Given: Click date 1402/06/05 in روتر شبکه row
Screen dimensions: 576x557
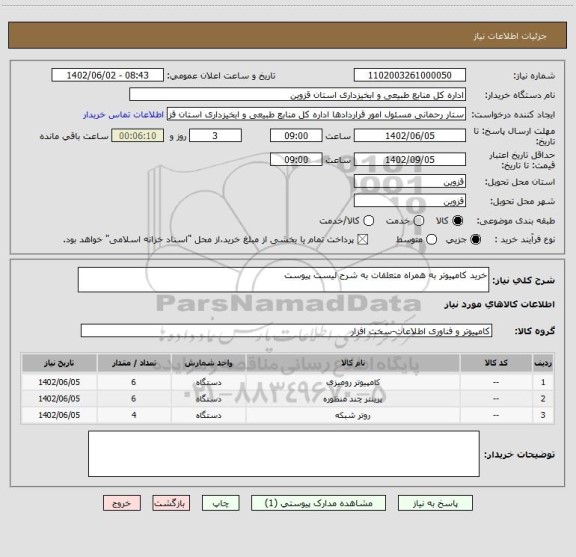Looking at the screenshot, I should tap(59, 415).
